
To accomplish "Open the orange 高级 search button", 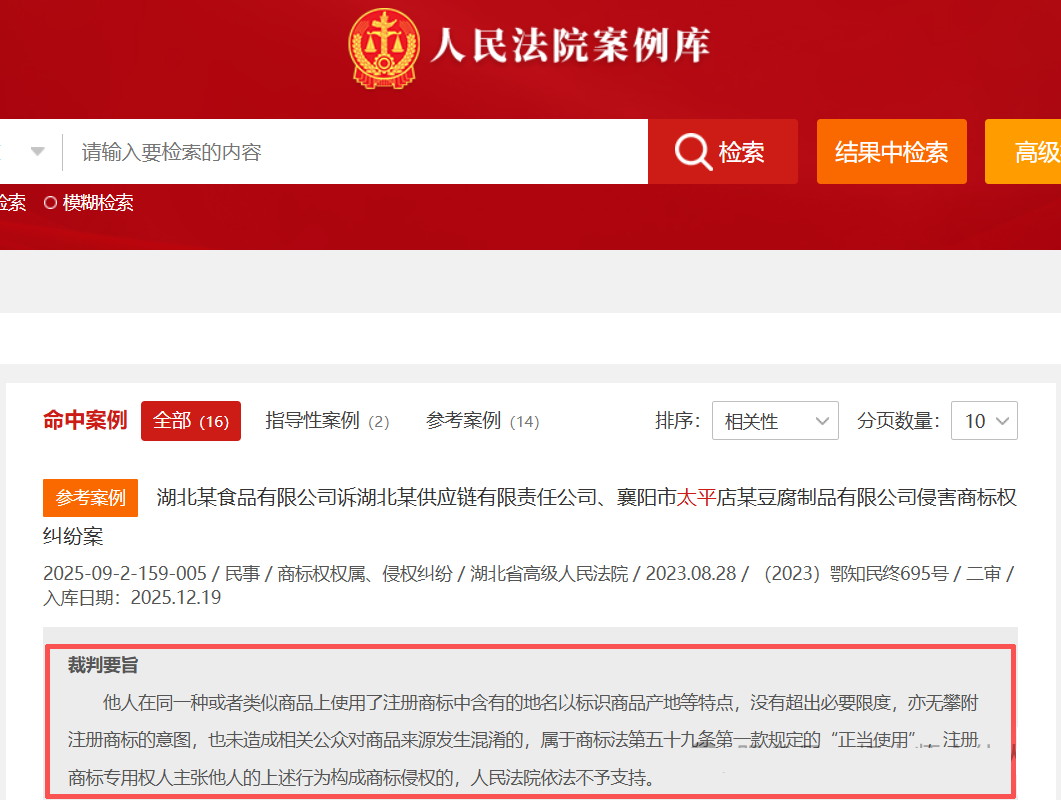I will click(1030, 152).
